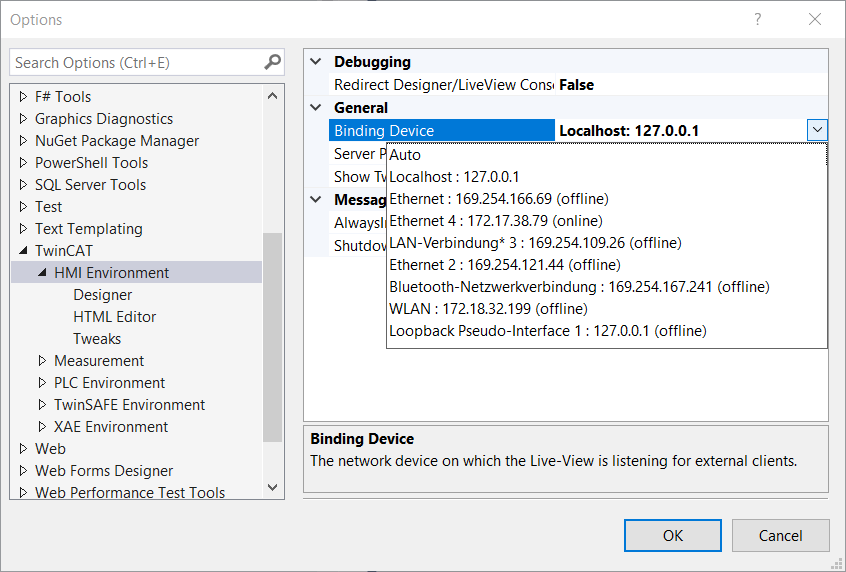Expand the Graphics Diagnostics node

tap(23, 118)
